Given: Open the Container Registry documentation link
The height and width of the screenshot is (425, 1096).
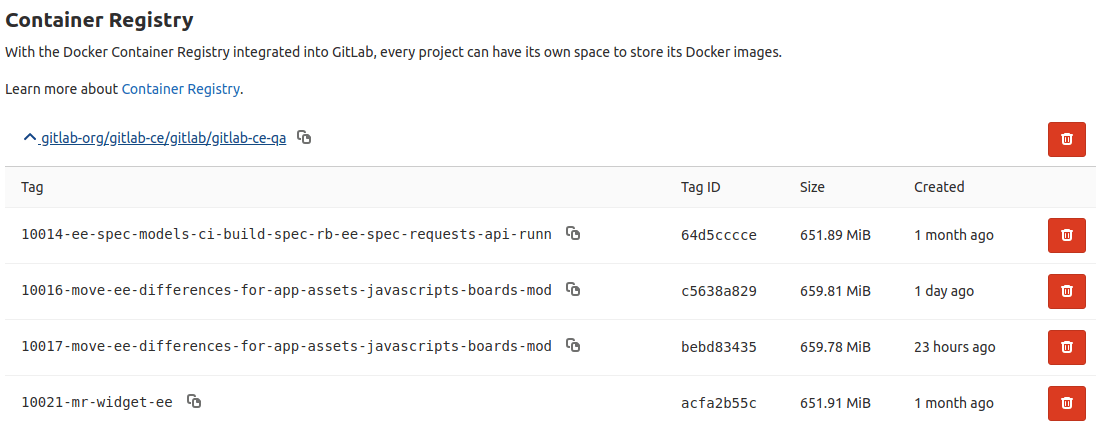Looking at the screenshot, I should coord(180,89).
